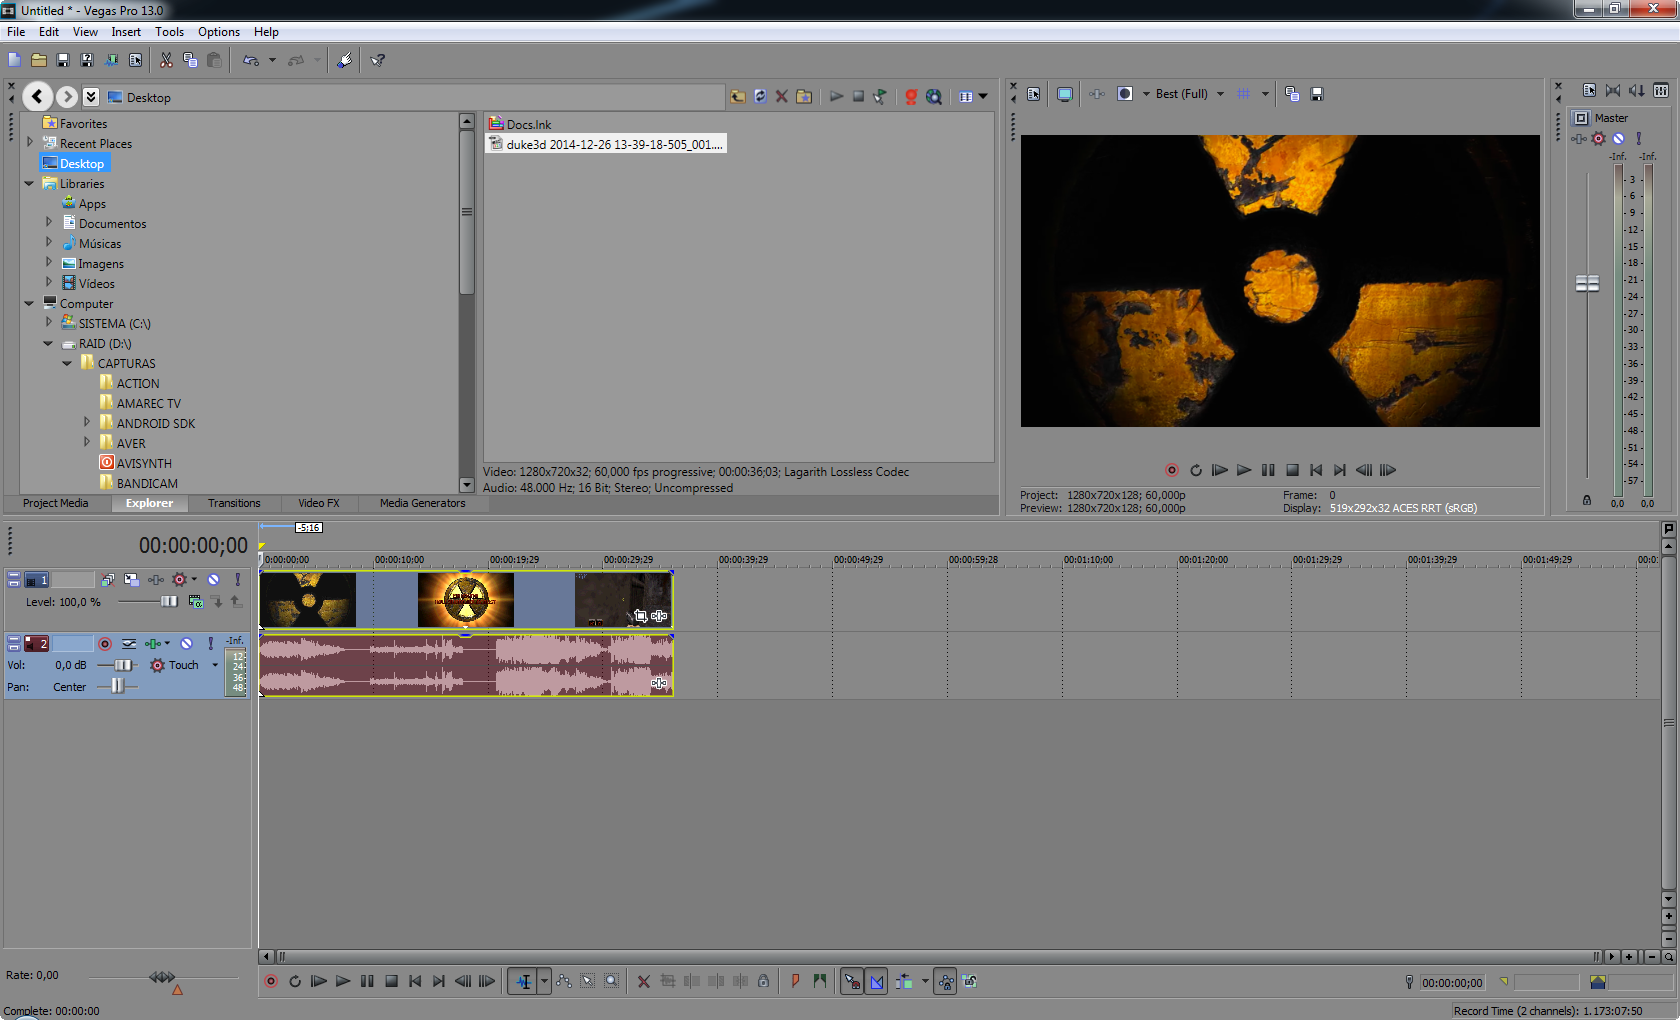Open the Explorer Views dropdown arrow
1680x1020 pixels.
coord(984,96)
